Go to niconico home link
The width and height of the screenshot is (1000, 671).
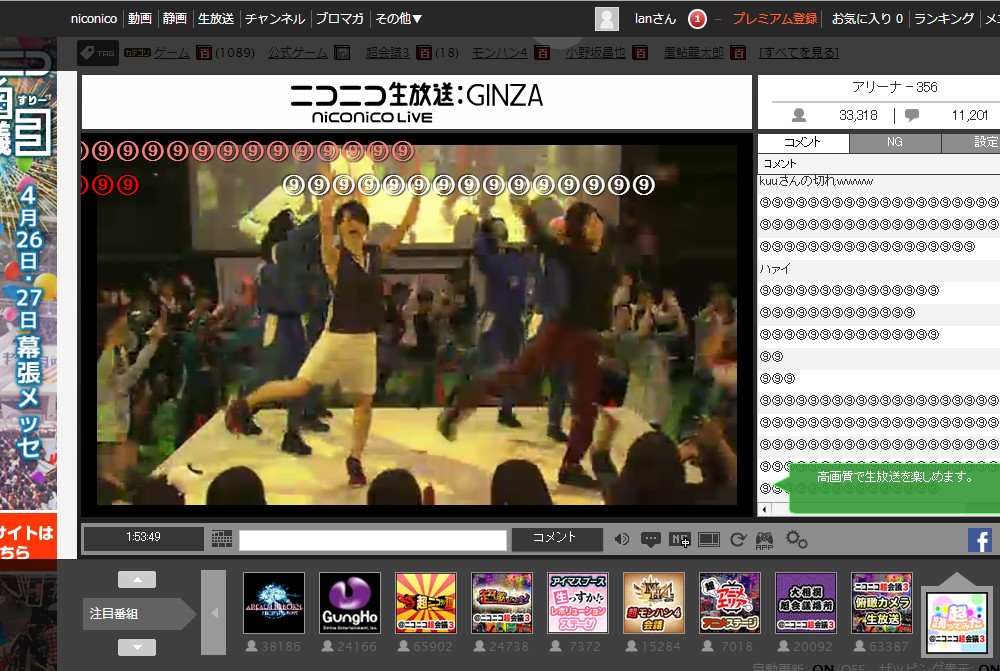(x=94, y=18)
